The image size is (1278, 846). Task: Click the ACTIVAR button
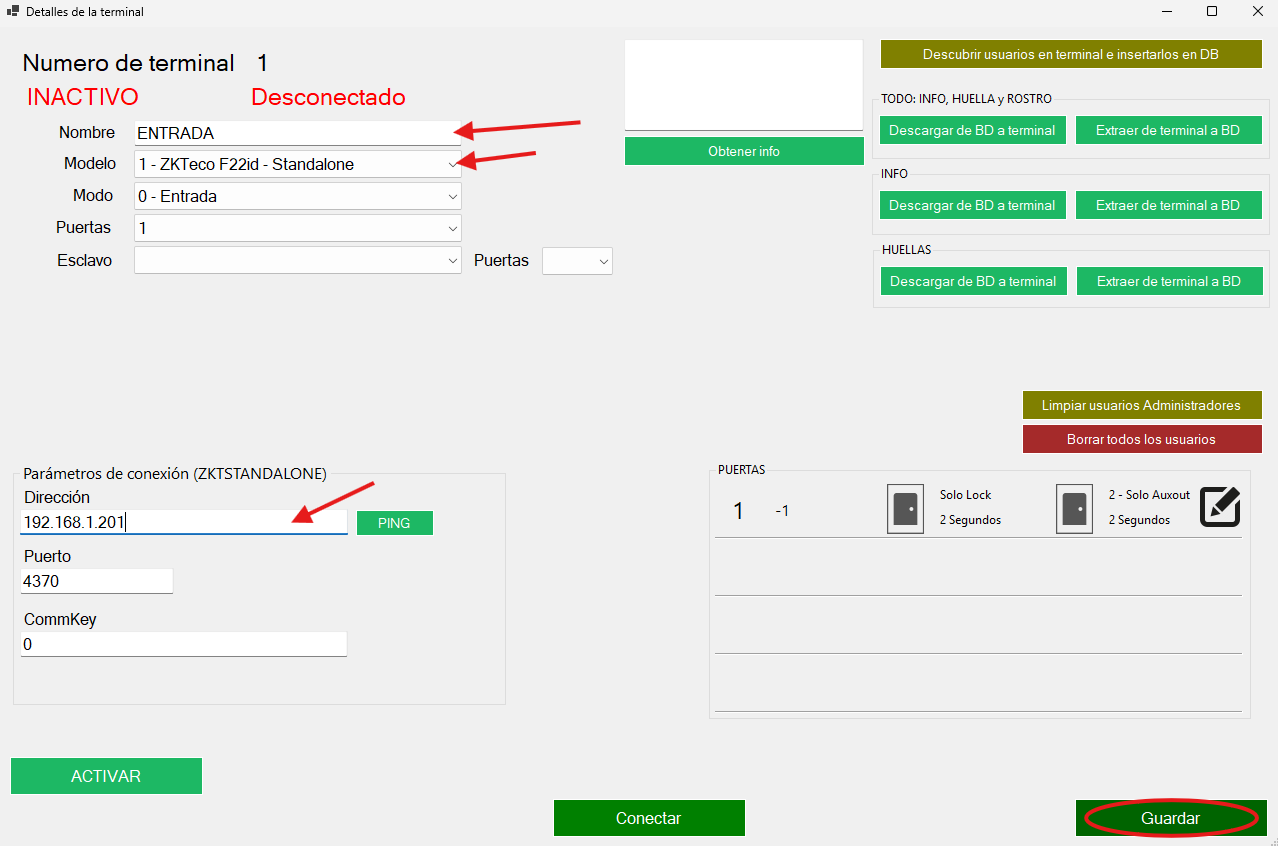[x=106, y=776]
